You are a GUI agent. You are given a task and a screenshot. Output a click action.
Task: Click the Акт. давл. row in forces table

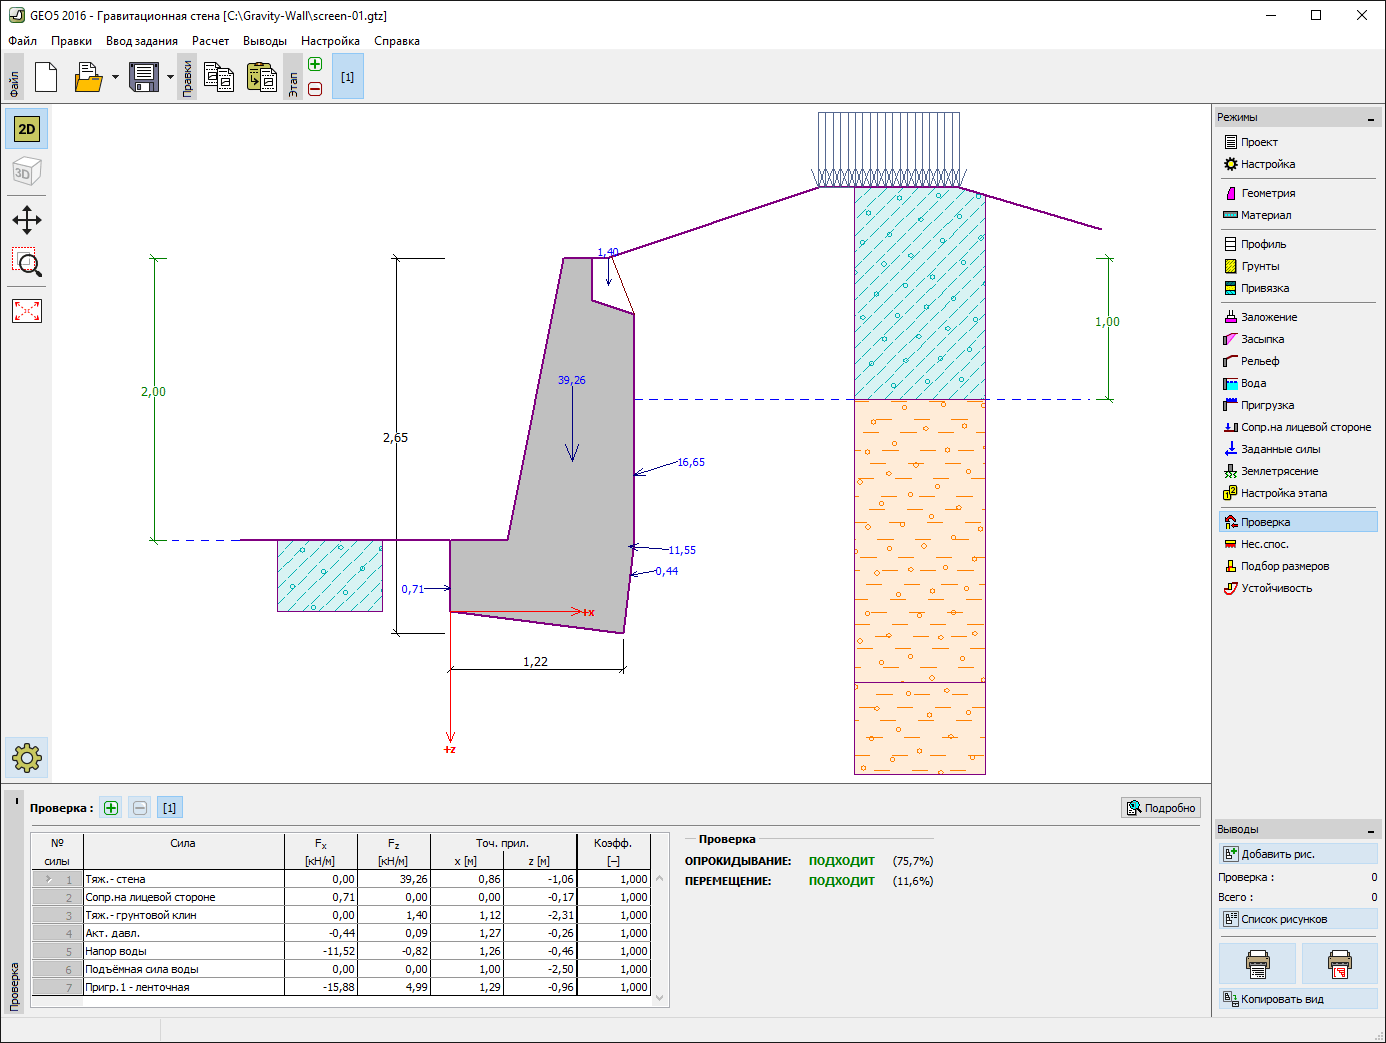pos(341,933)
